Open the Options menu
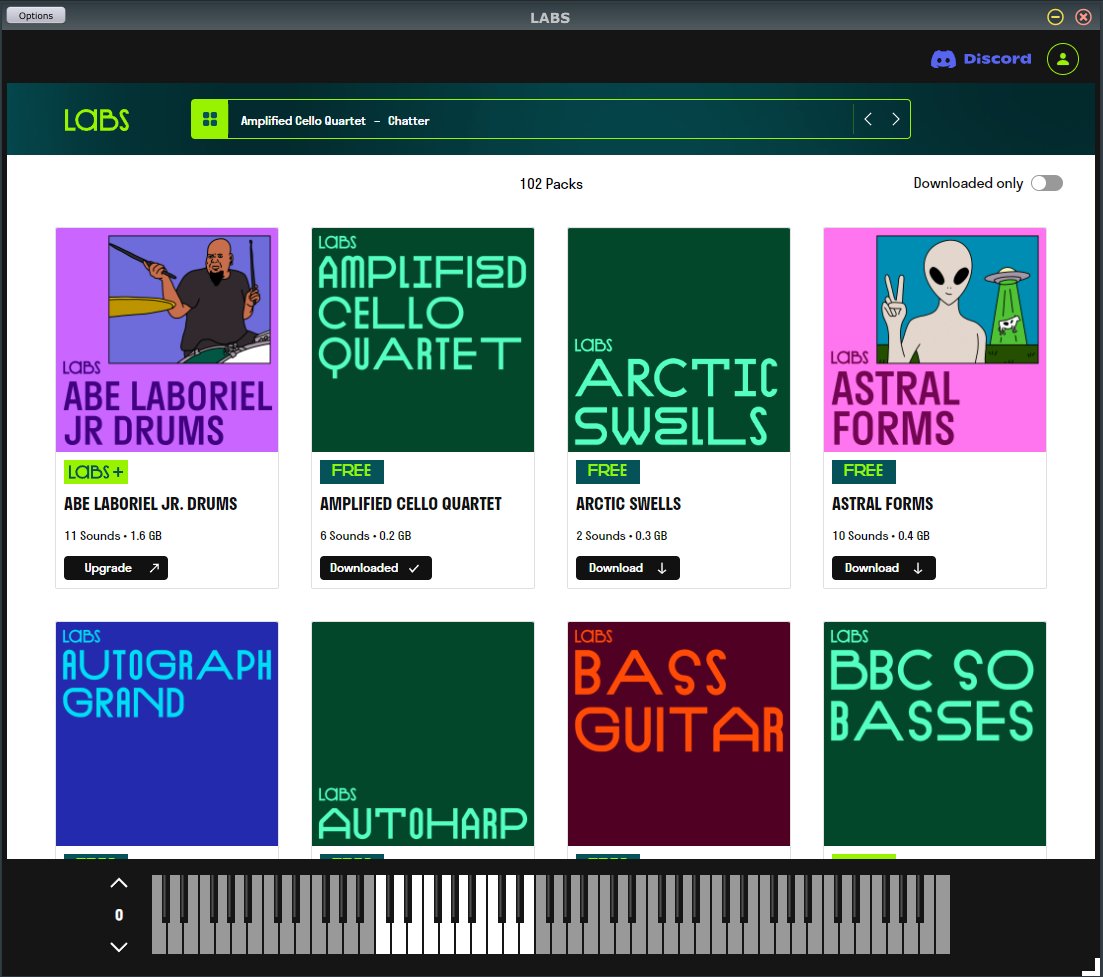This screenshot has width=1103, height=977. coord(36,15)
